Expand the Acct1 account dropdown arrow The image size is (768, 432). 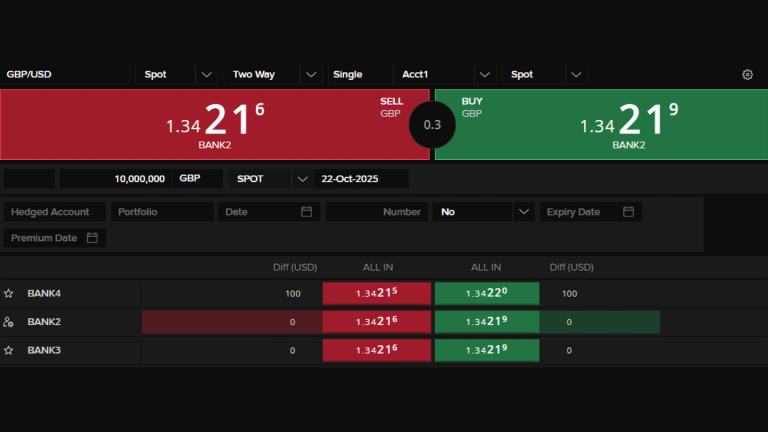[485, 74]
